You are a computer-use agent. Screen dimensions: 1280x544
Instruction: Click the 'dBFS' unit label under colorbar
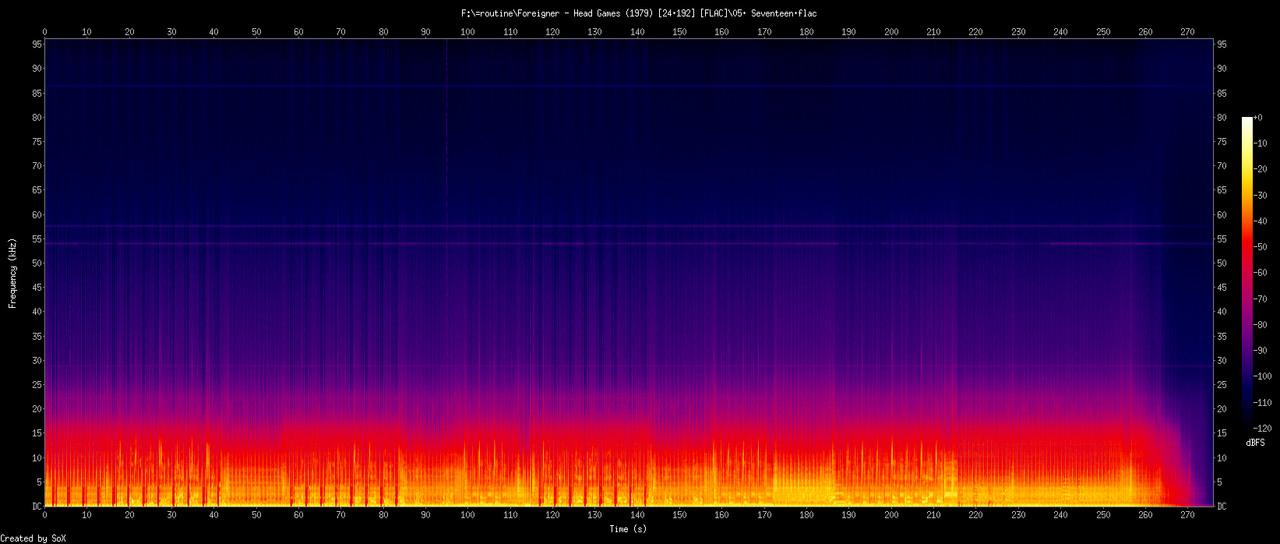1256,441
